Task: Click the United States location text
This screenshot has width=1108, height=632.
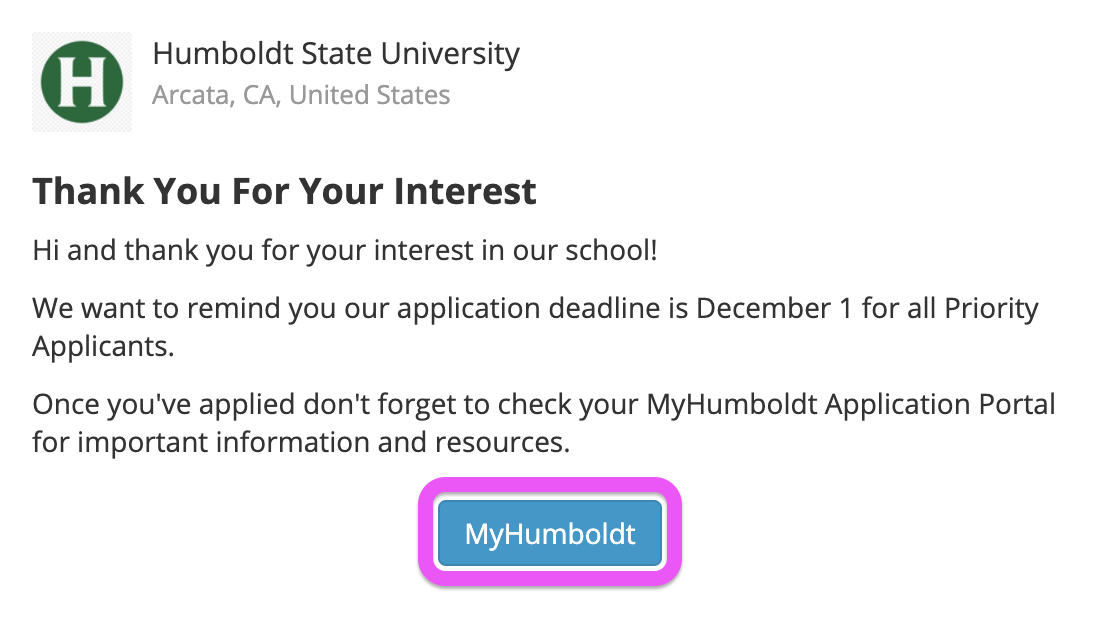Action: [370, 95]
